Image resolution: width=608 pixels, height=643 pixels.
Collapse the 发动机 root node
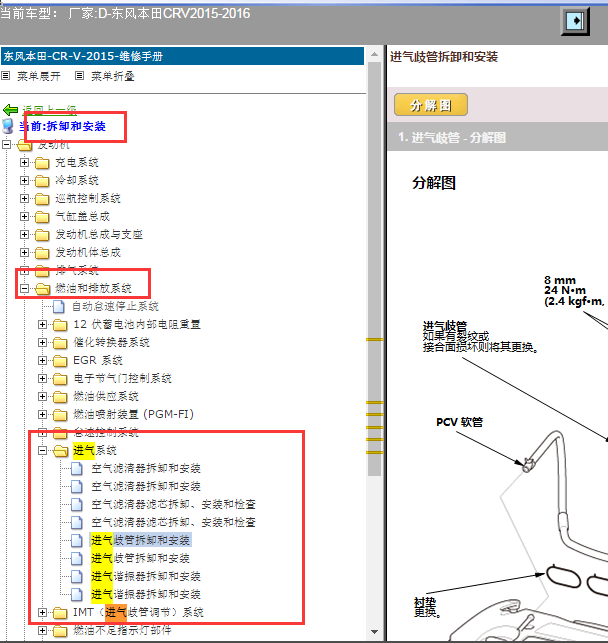pyautogui.click(x=6, y=144)
